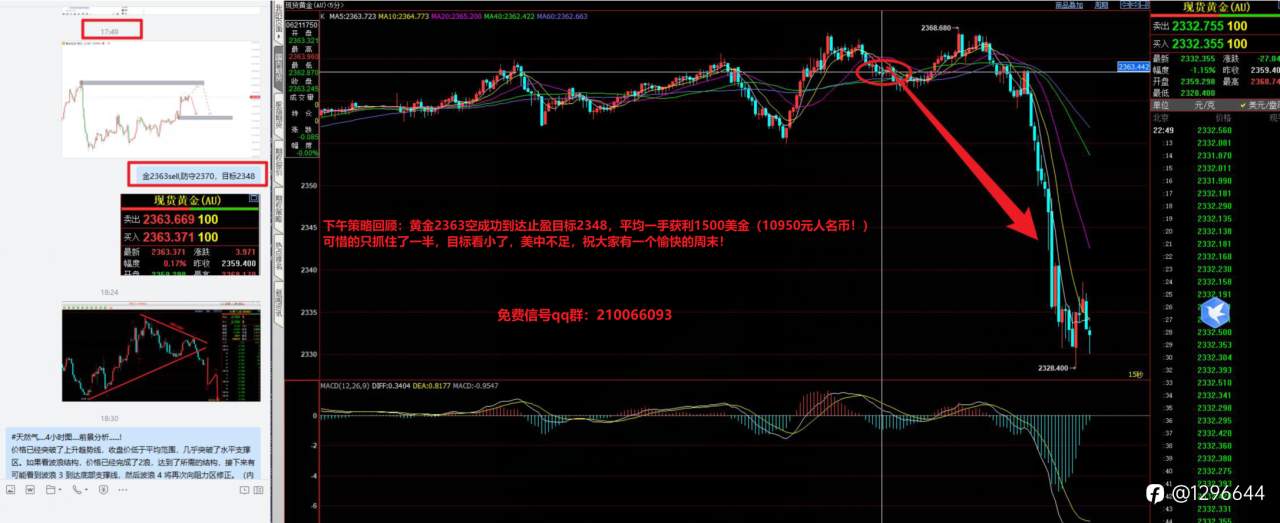
Task: Click the 15秒 label at chart corner
Action: tap(1135, 374)
